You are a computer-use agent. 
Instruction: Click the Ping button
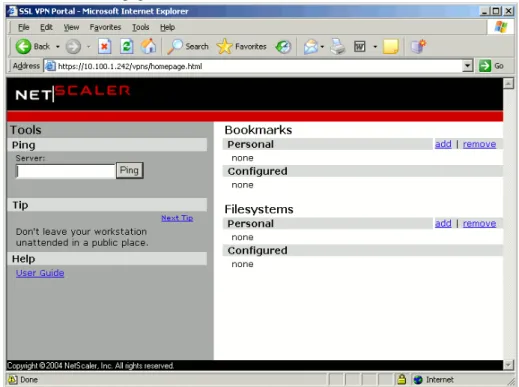(129, 170)
